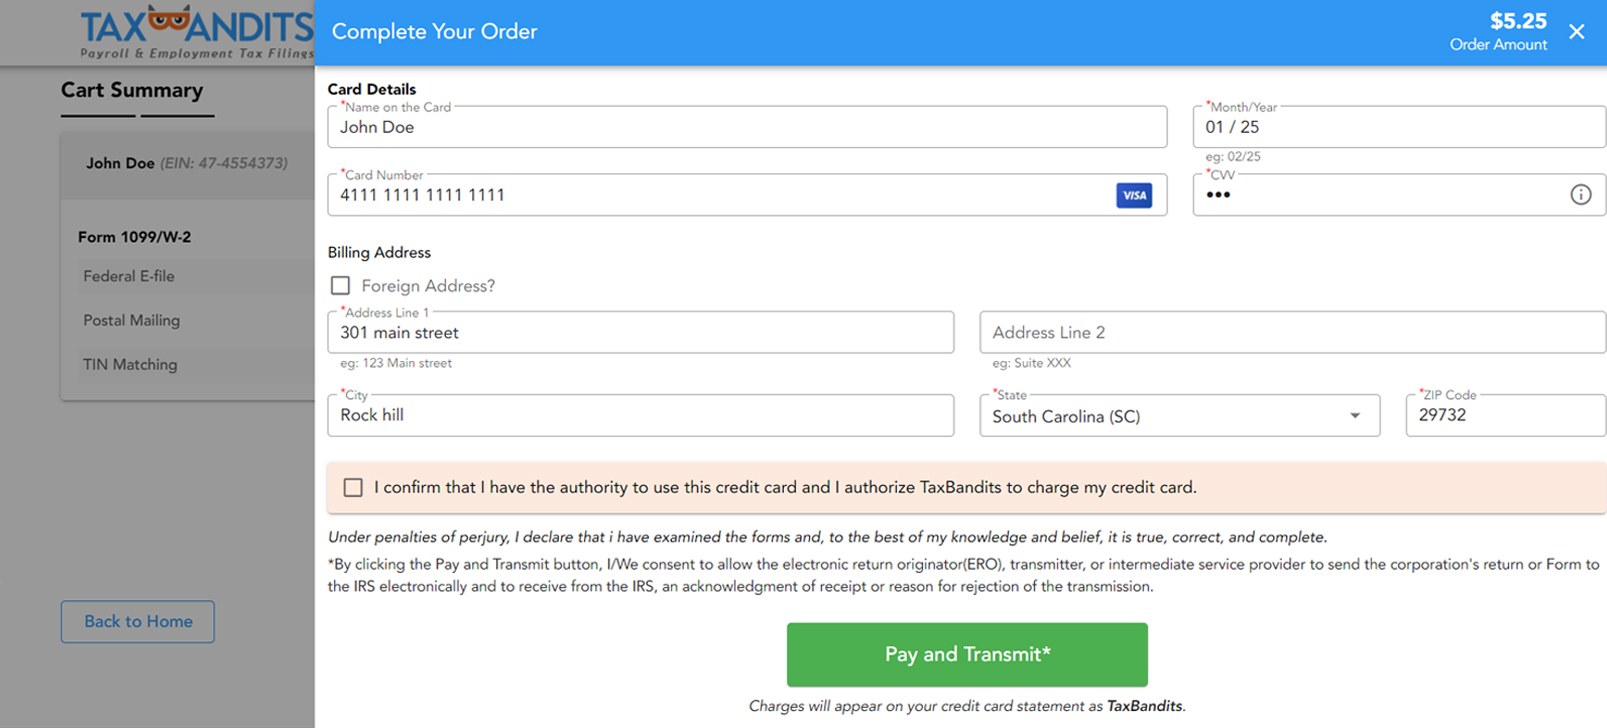The image size is (1607, 728).
Task: Click Address Line 2 to add a suite
Action: (1291, 332)
